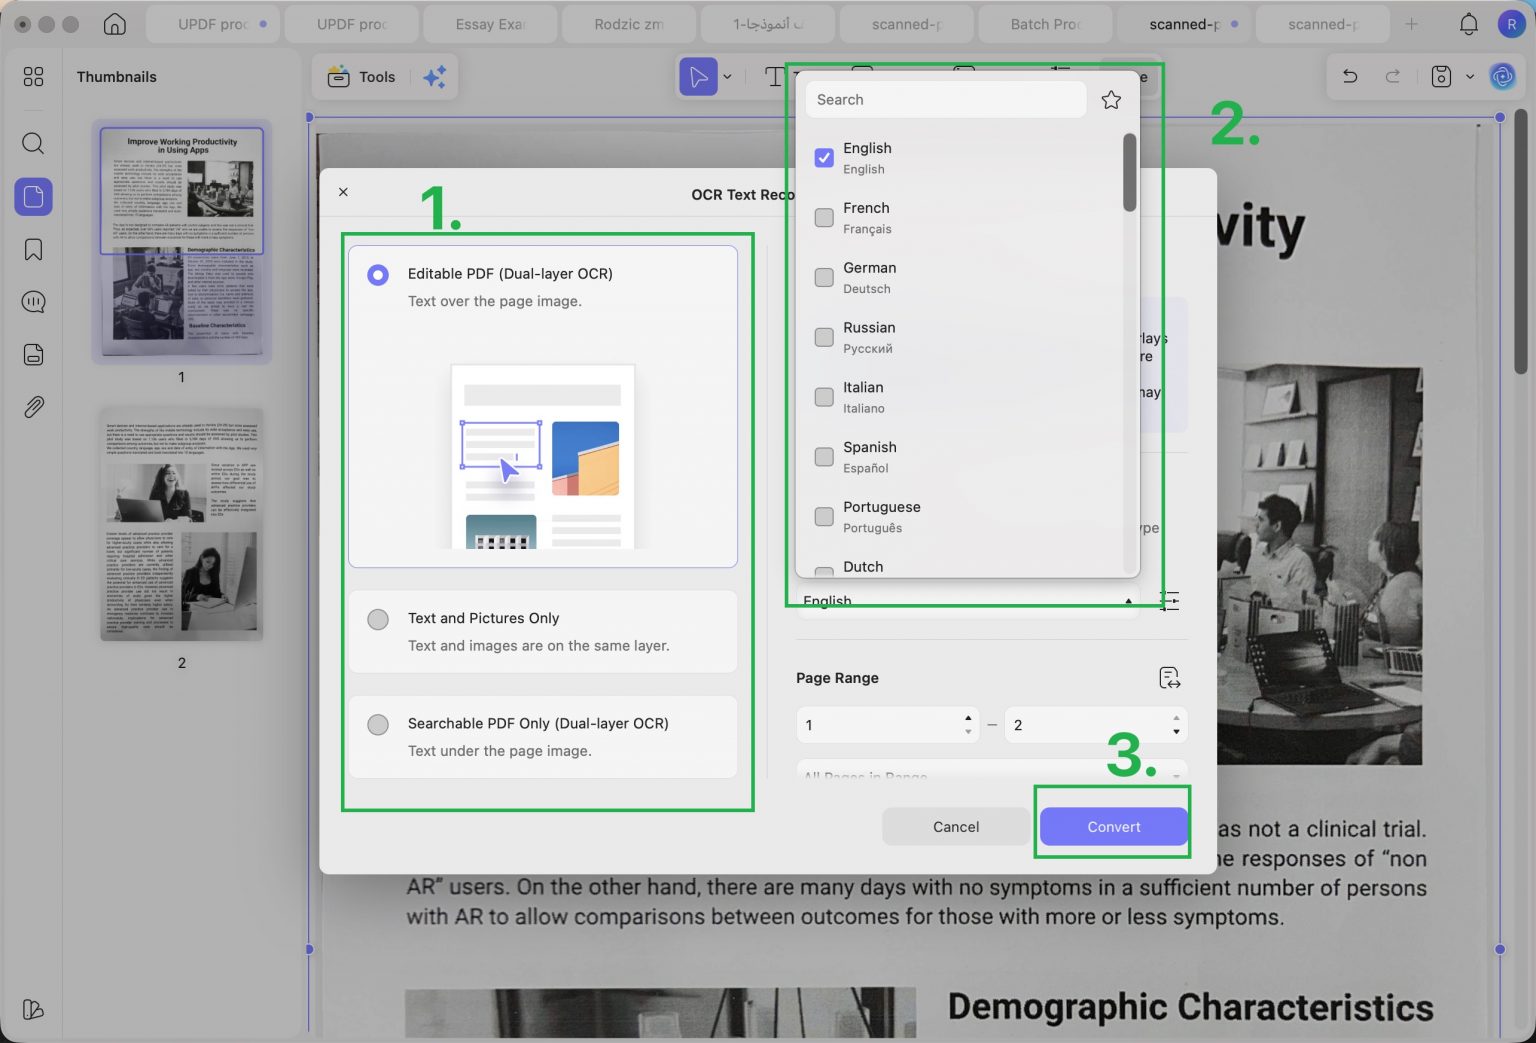Undo the last action
The image size is (1536, 1043).
[x=1350, y=76]
